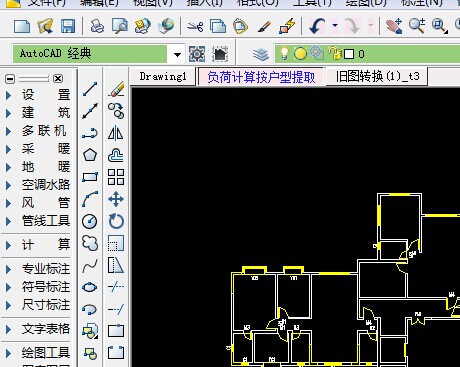Screen dimensions: 460x367
Task: Select the Mirror modify tool
Action: pos(116,133)
